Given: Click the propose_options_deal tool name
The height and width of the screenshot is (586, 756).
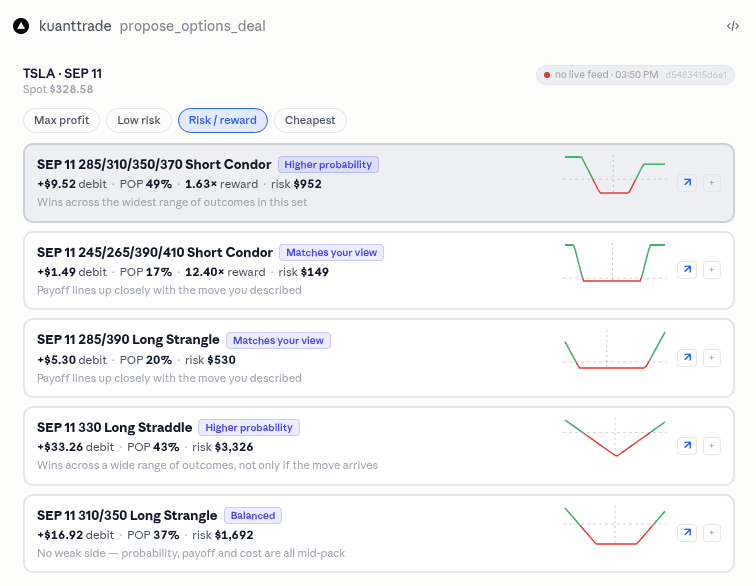Looking at the screenshot, I should 192,26.
